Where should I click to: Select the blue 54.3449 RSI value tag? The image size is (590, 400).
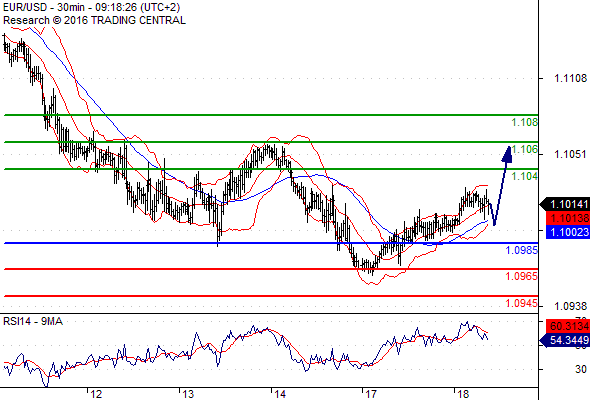coord(565,340)
